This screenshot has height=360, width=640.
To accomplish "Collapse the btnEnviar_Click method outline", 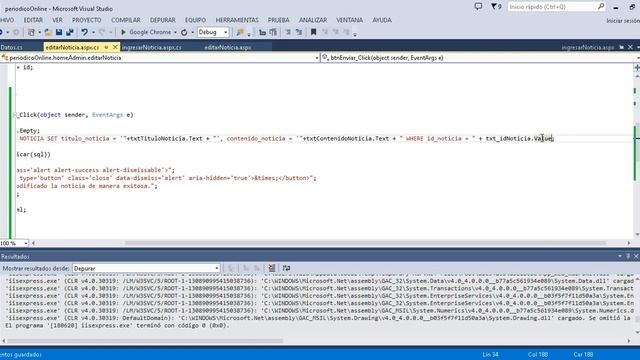I will click(x=15, y=115).
